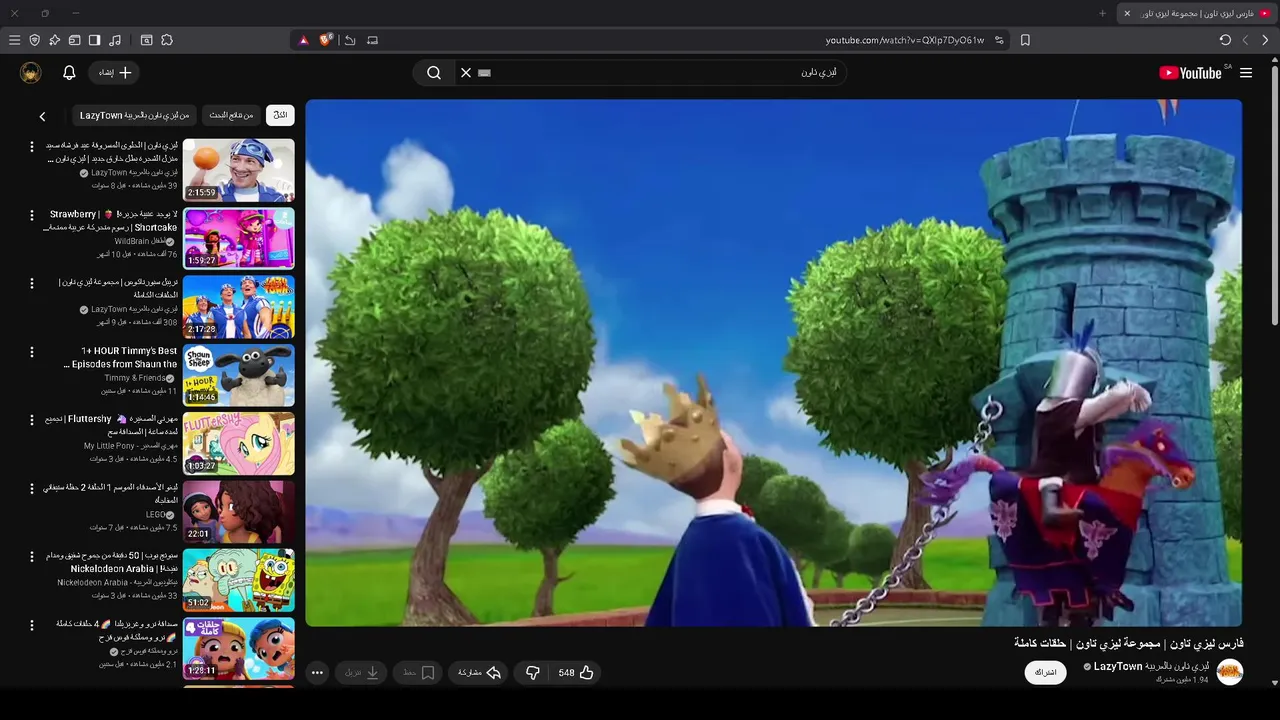Open options menu for Timmy's Best Episodes video
The height and width of the screenshot is (720, 1280).
tap(31, 352)
